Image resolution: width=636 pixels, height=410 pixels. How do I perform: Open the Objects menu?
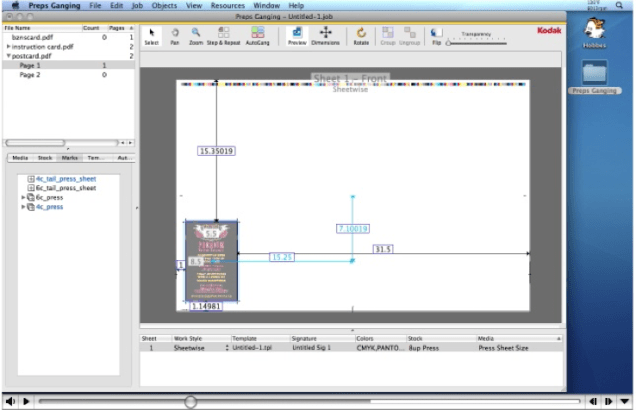(164, 6)
